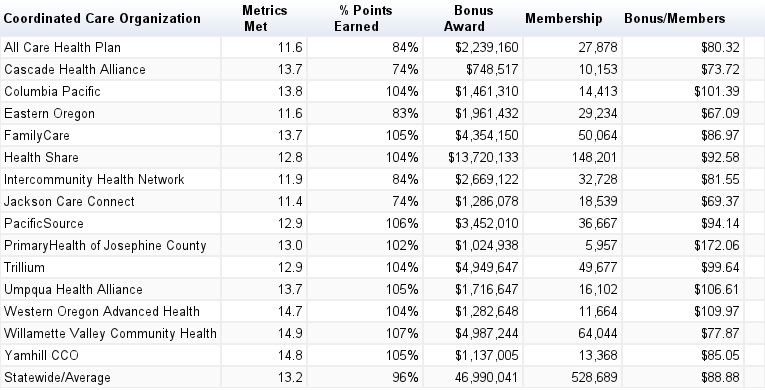
Task: Sort by Bonus/Members column header
Action: coord(674,19)
